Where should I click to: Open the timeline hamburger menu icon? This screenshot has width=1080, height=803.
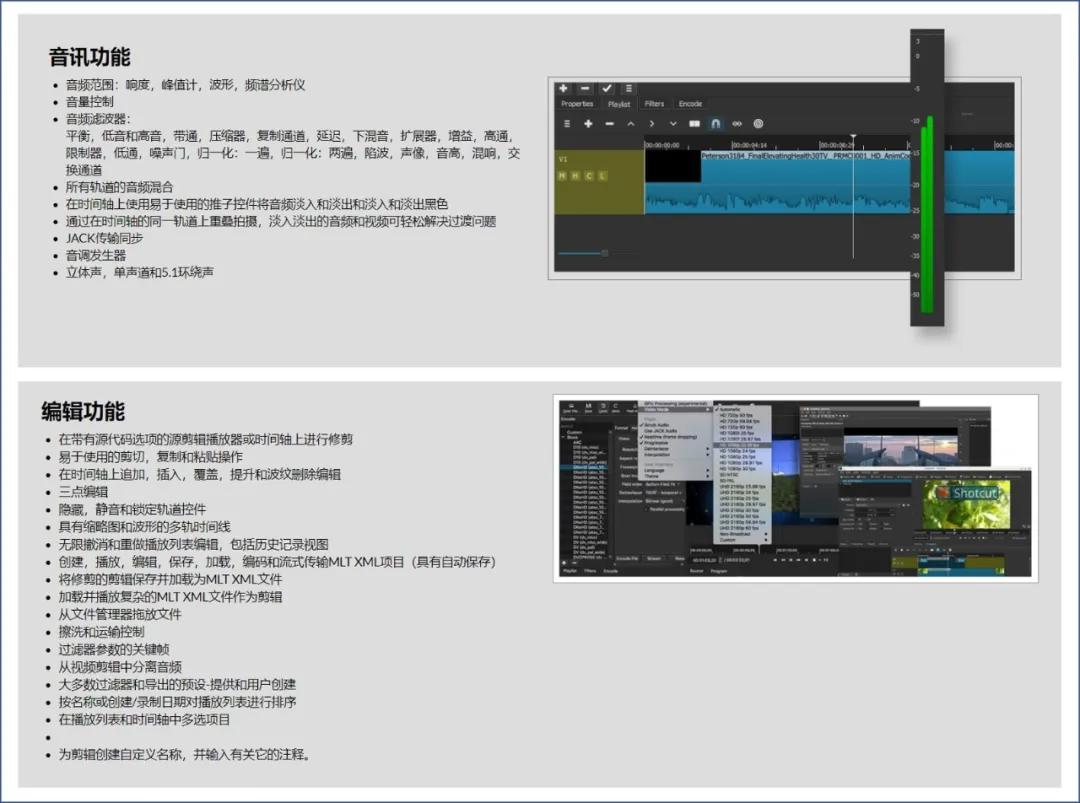(567, 124)
